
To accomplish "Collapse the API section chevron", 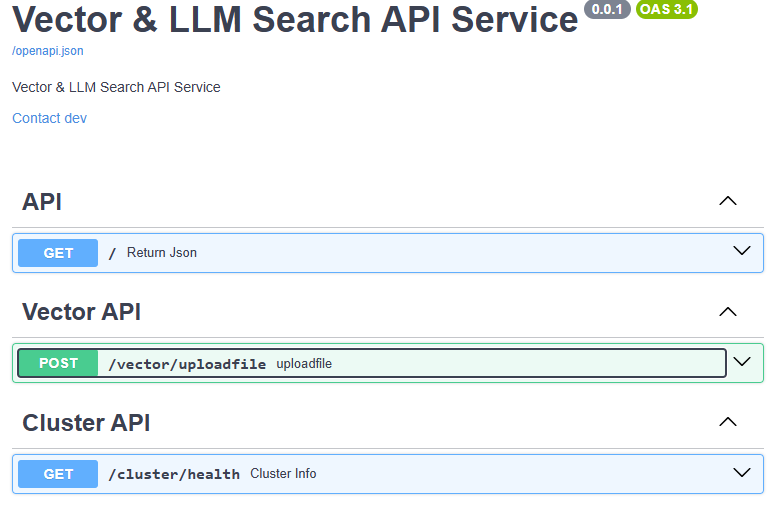I will pos(728,201).
